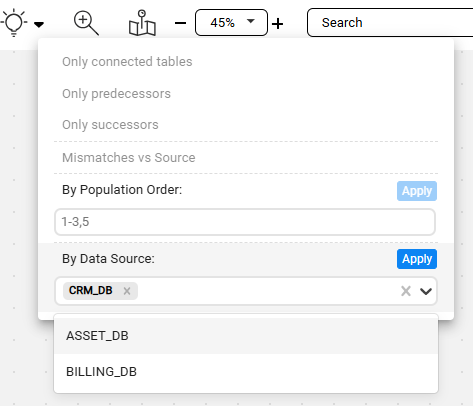
Task: Click the map navigation icon
Action: coord(142,23)
